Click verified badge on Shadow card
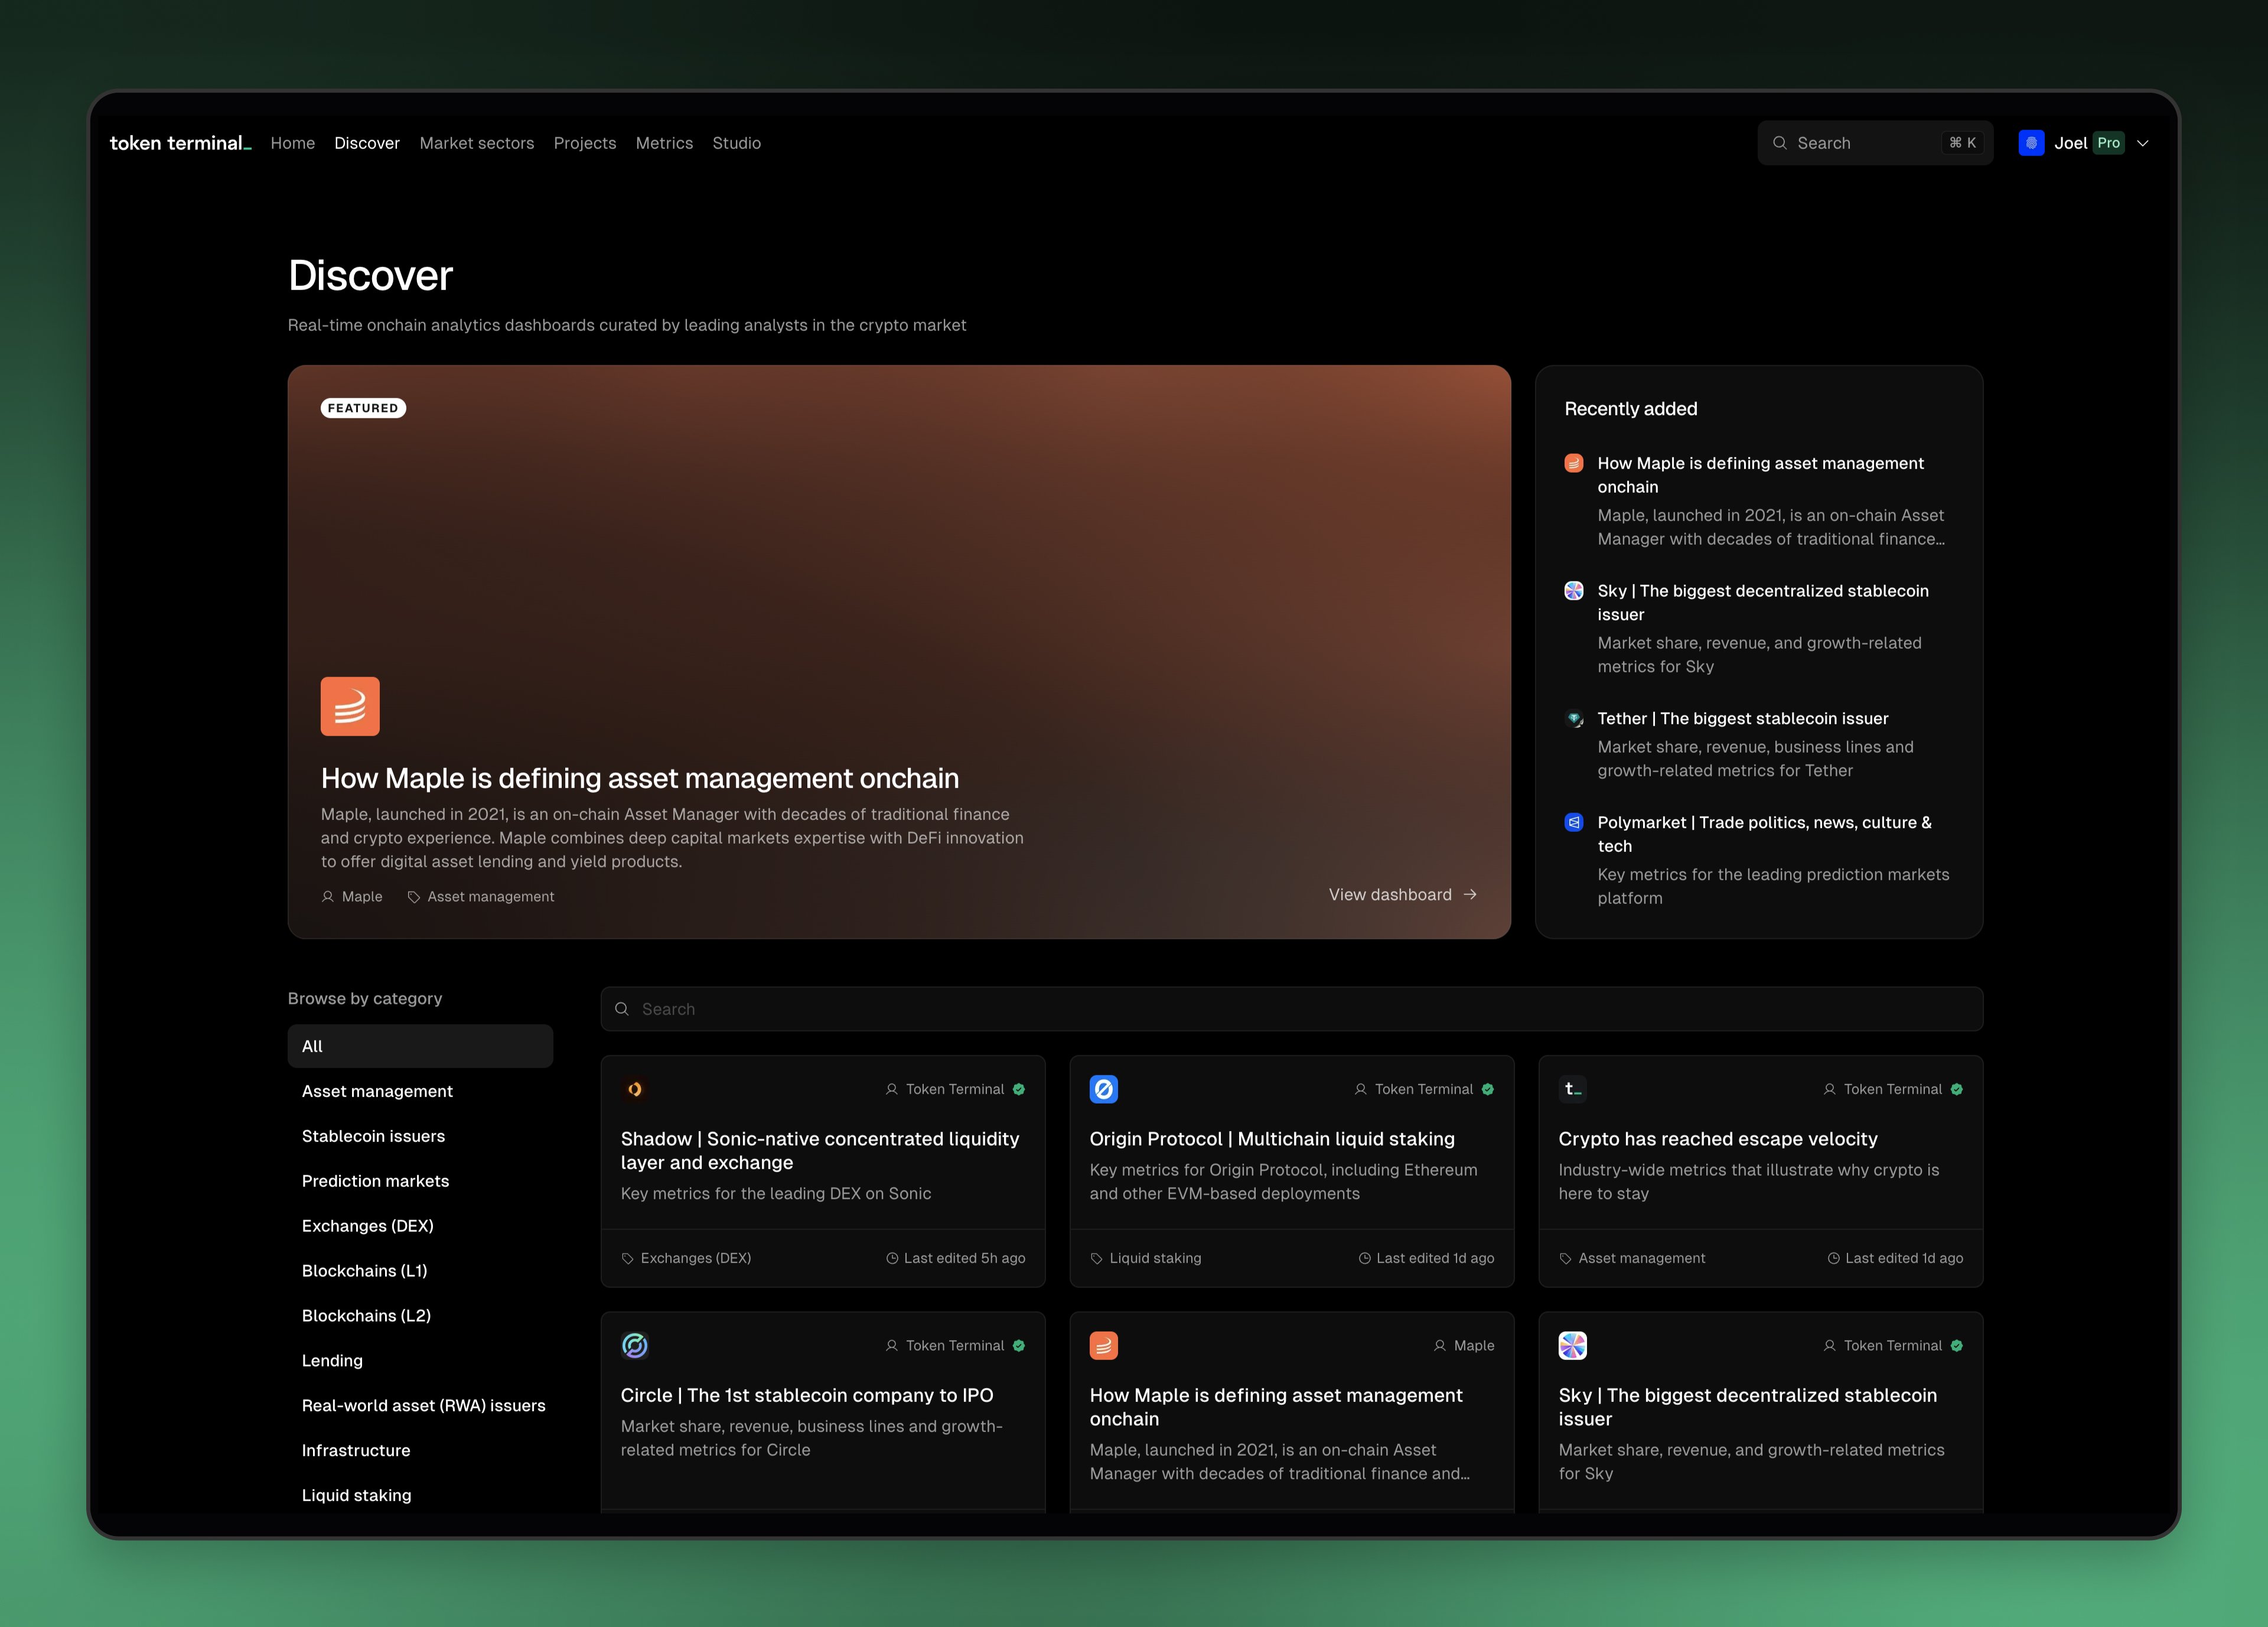 tap(1019, 1089)
